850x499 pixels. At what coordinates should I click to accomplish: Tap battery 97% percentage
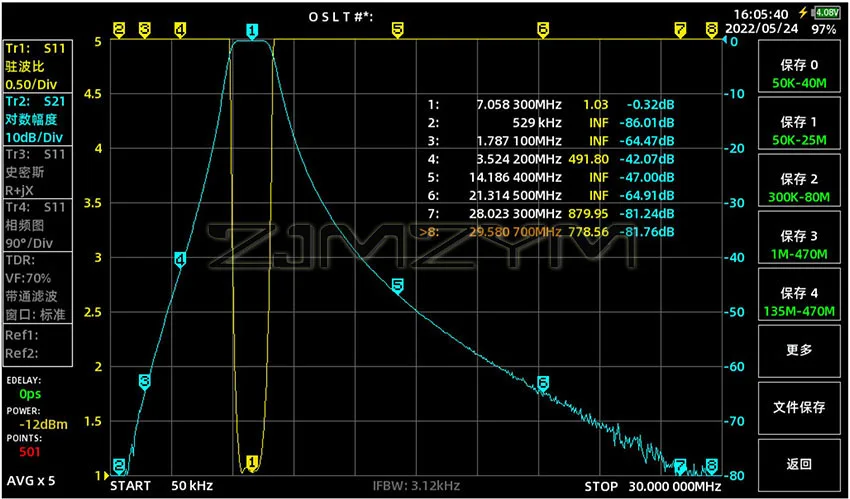[x=823, y=29]
